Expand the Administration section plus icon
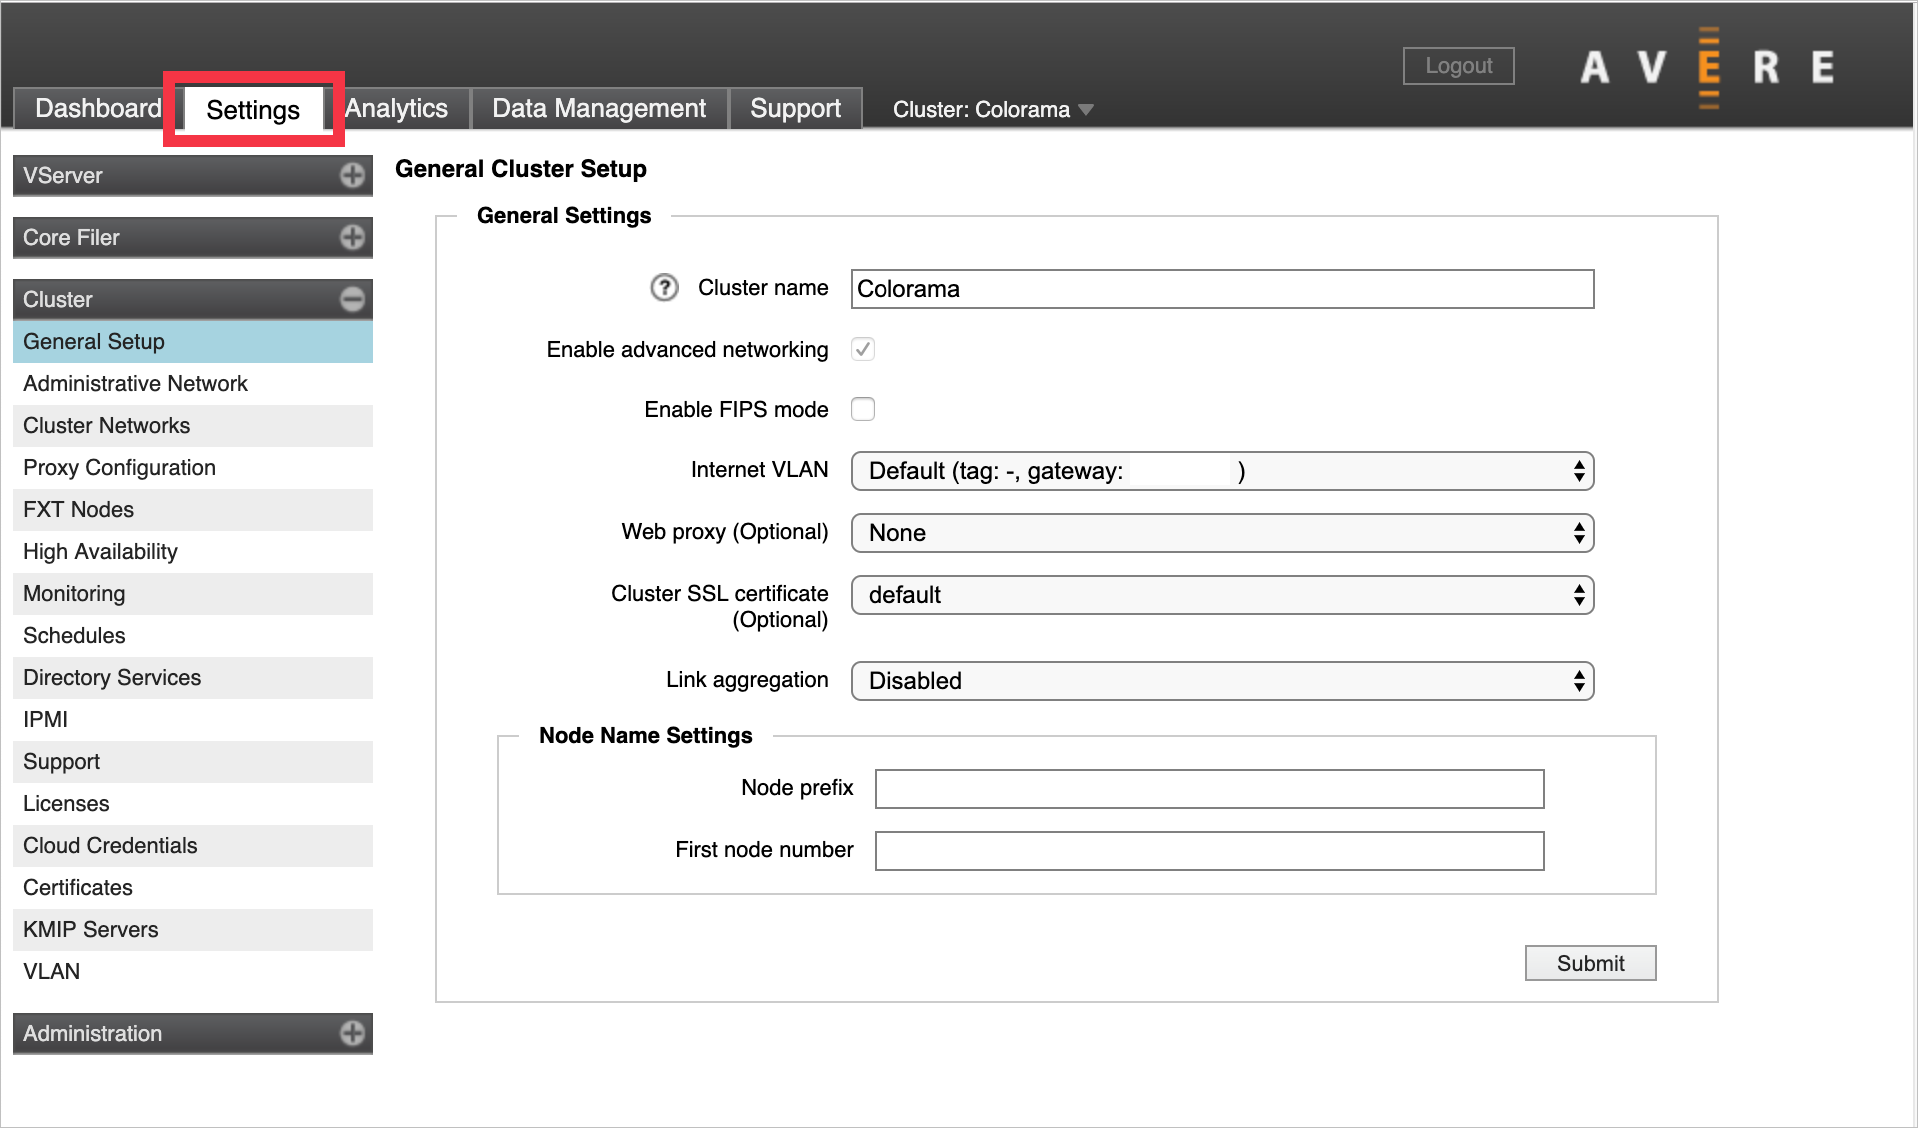This screenshot has width=1918, height=1128. tap(352, 1033)
